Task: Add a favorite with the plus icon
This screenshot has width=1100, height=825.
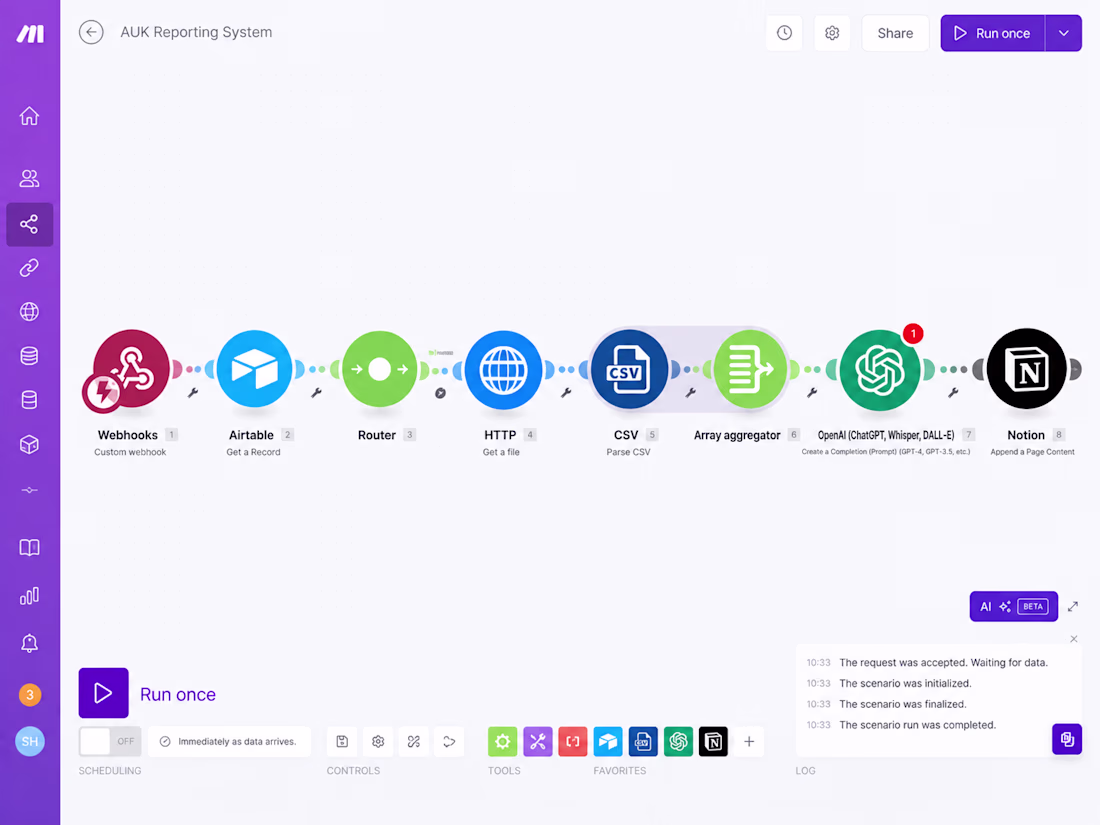Action: tap(749, 742)
